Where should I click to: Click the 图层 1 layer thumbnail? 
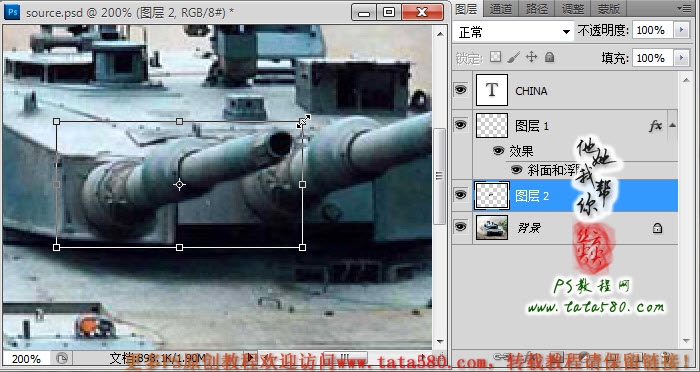point(492,125)
